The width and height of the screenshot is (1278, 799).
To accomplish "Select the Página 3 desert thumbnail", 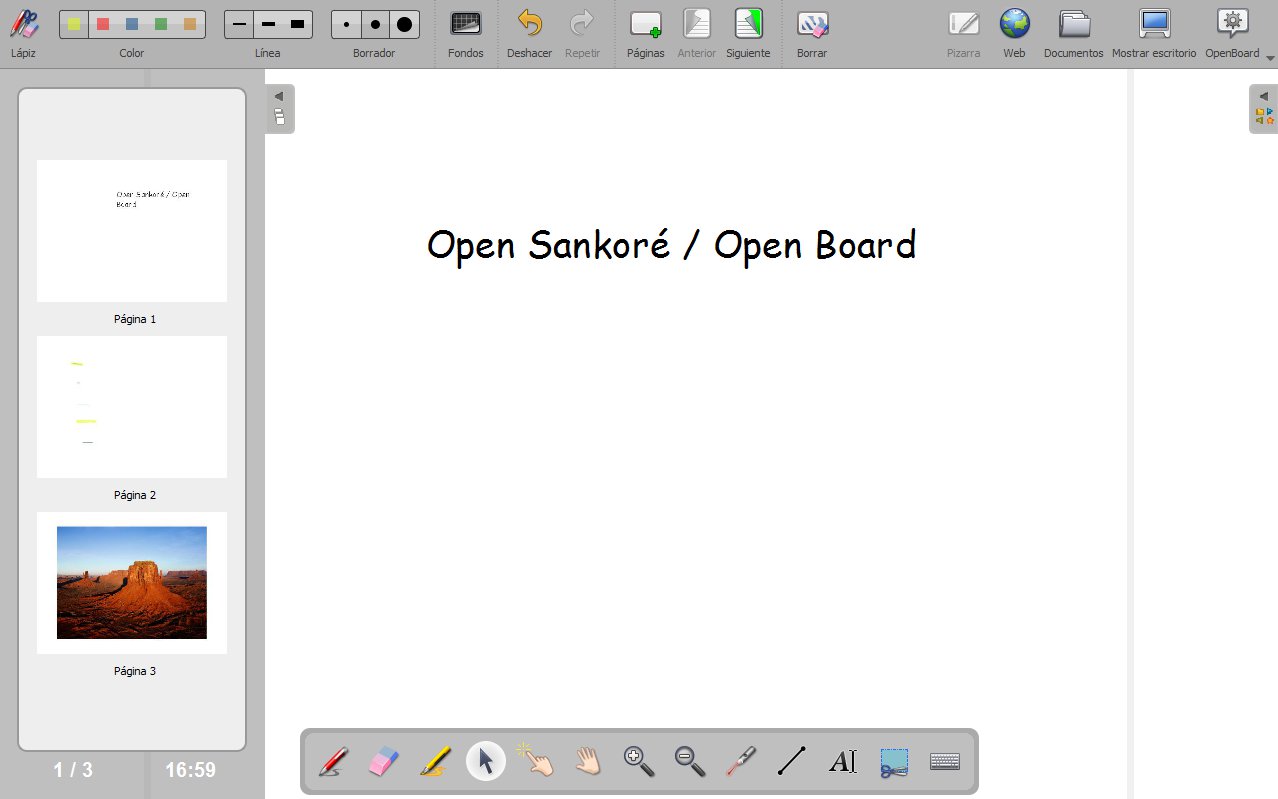I will (132, 583).
